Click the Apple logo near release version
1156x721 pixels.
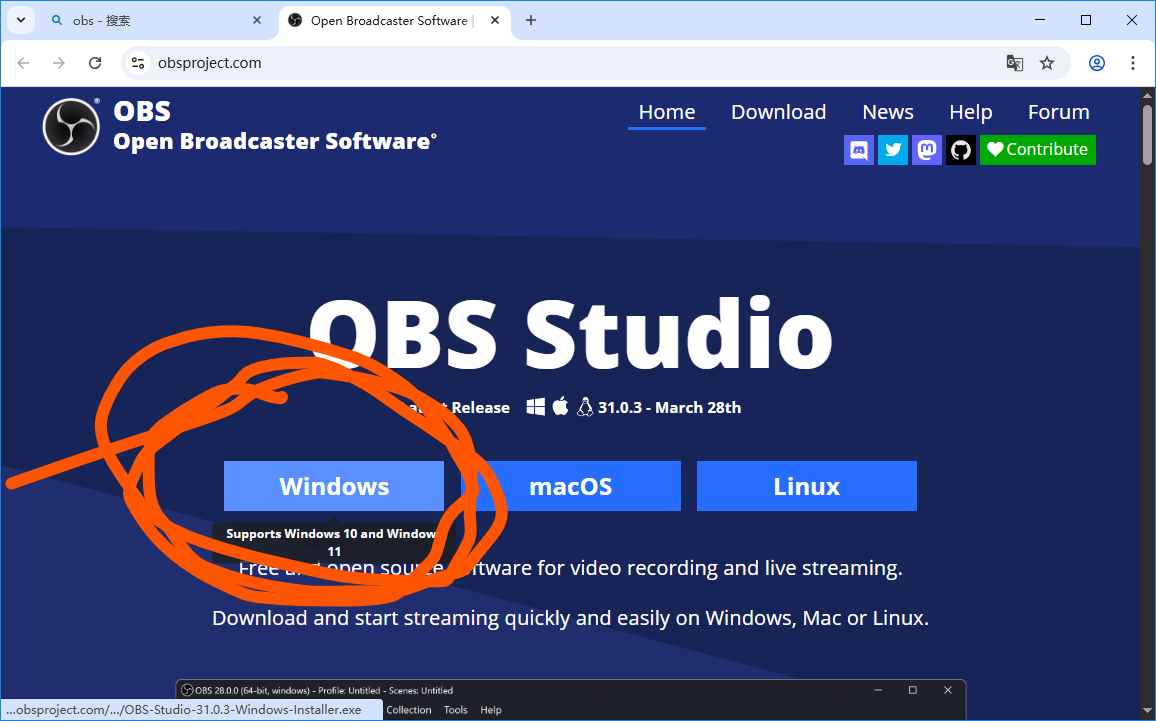tap(560, 406)
